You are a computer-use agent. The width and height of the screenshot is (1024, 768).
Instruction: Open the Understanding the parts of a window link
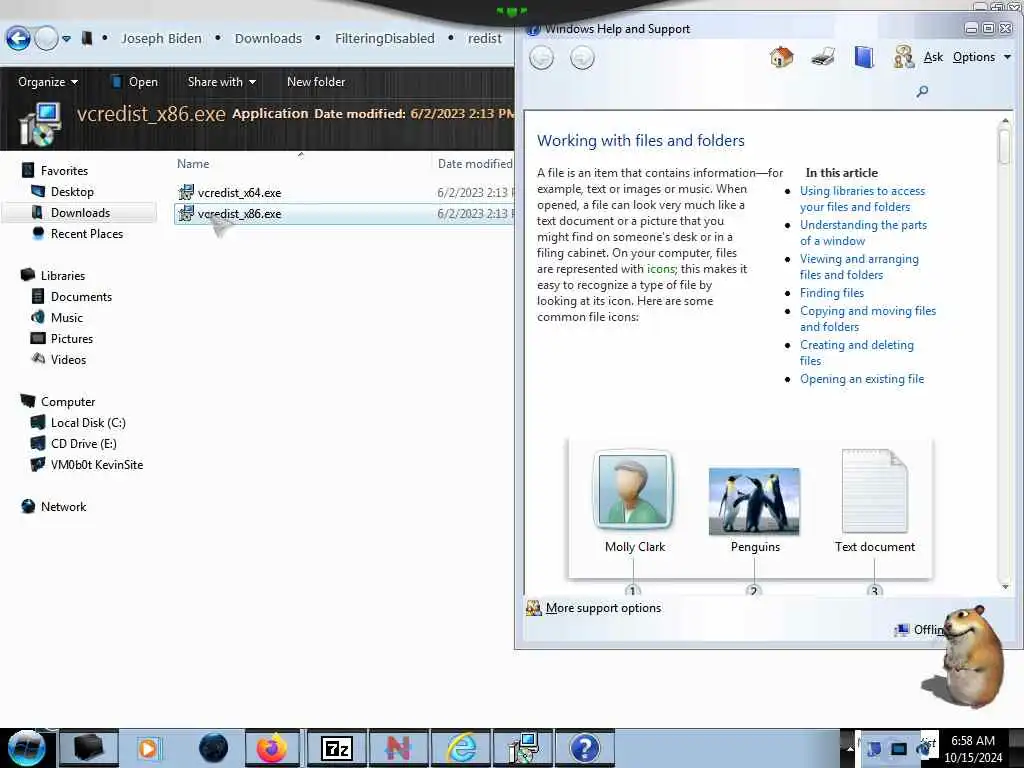pyautogui.click(x=863, y=233)
